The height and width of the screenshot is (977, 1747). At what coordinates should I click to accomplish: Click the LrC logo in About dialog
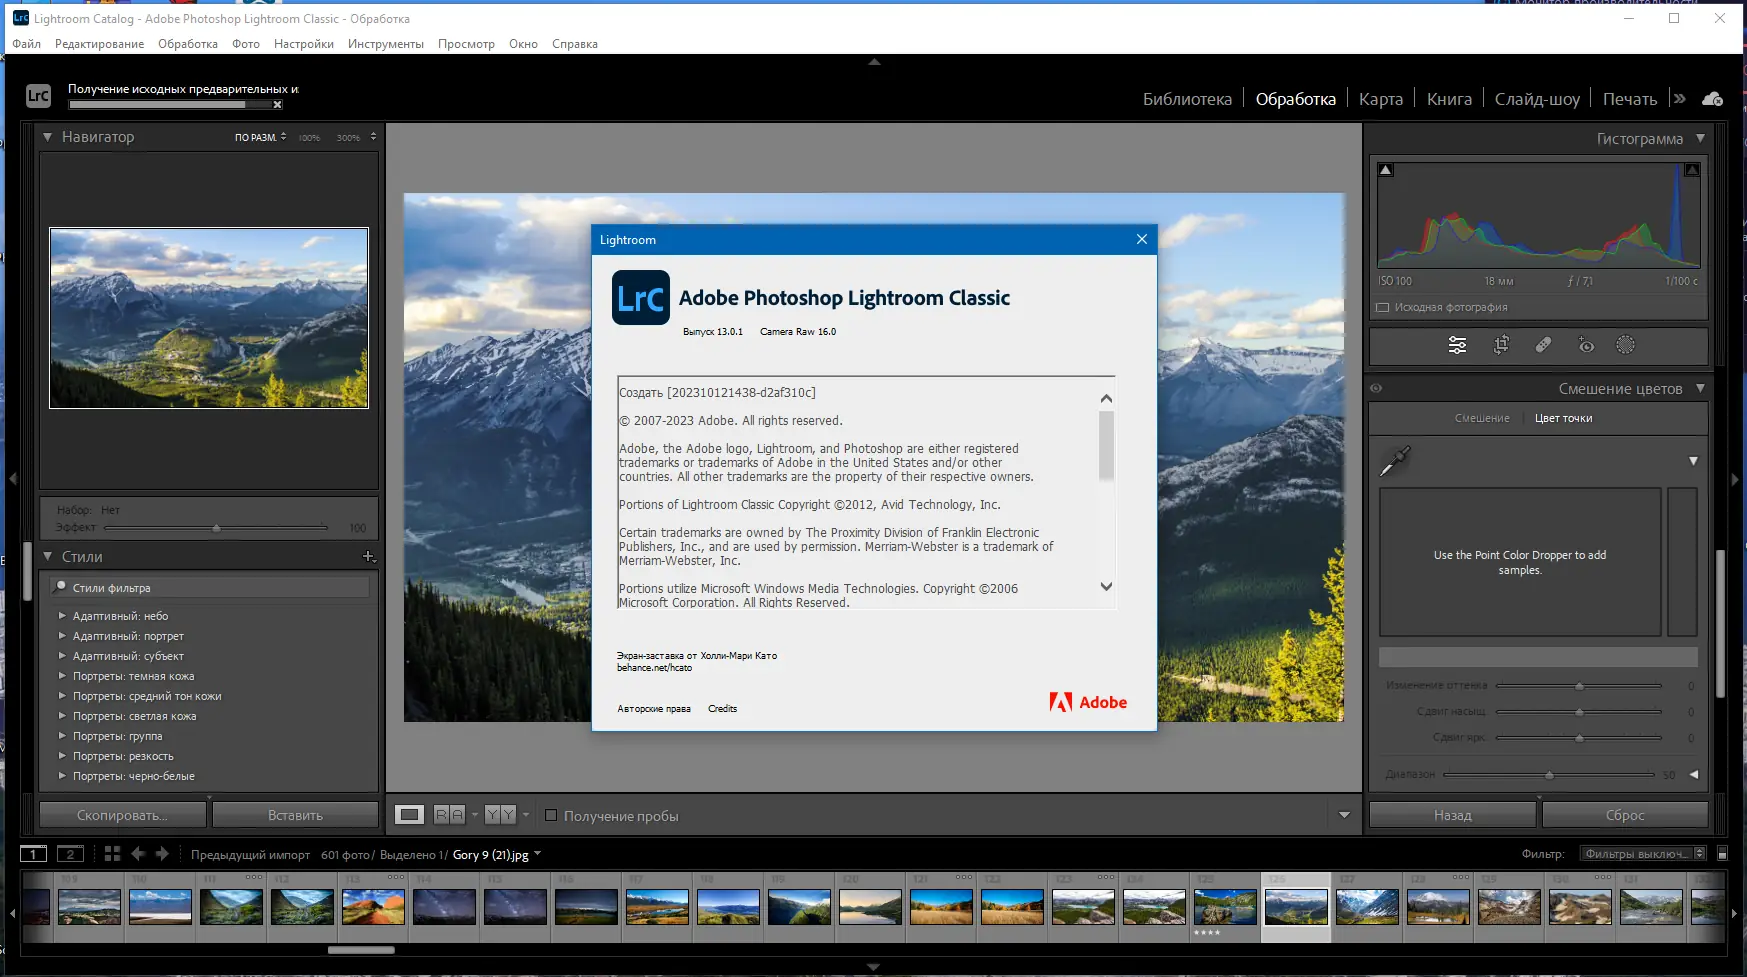[x=641, y=298]
